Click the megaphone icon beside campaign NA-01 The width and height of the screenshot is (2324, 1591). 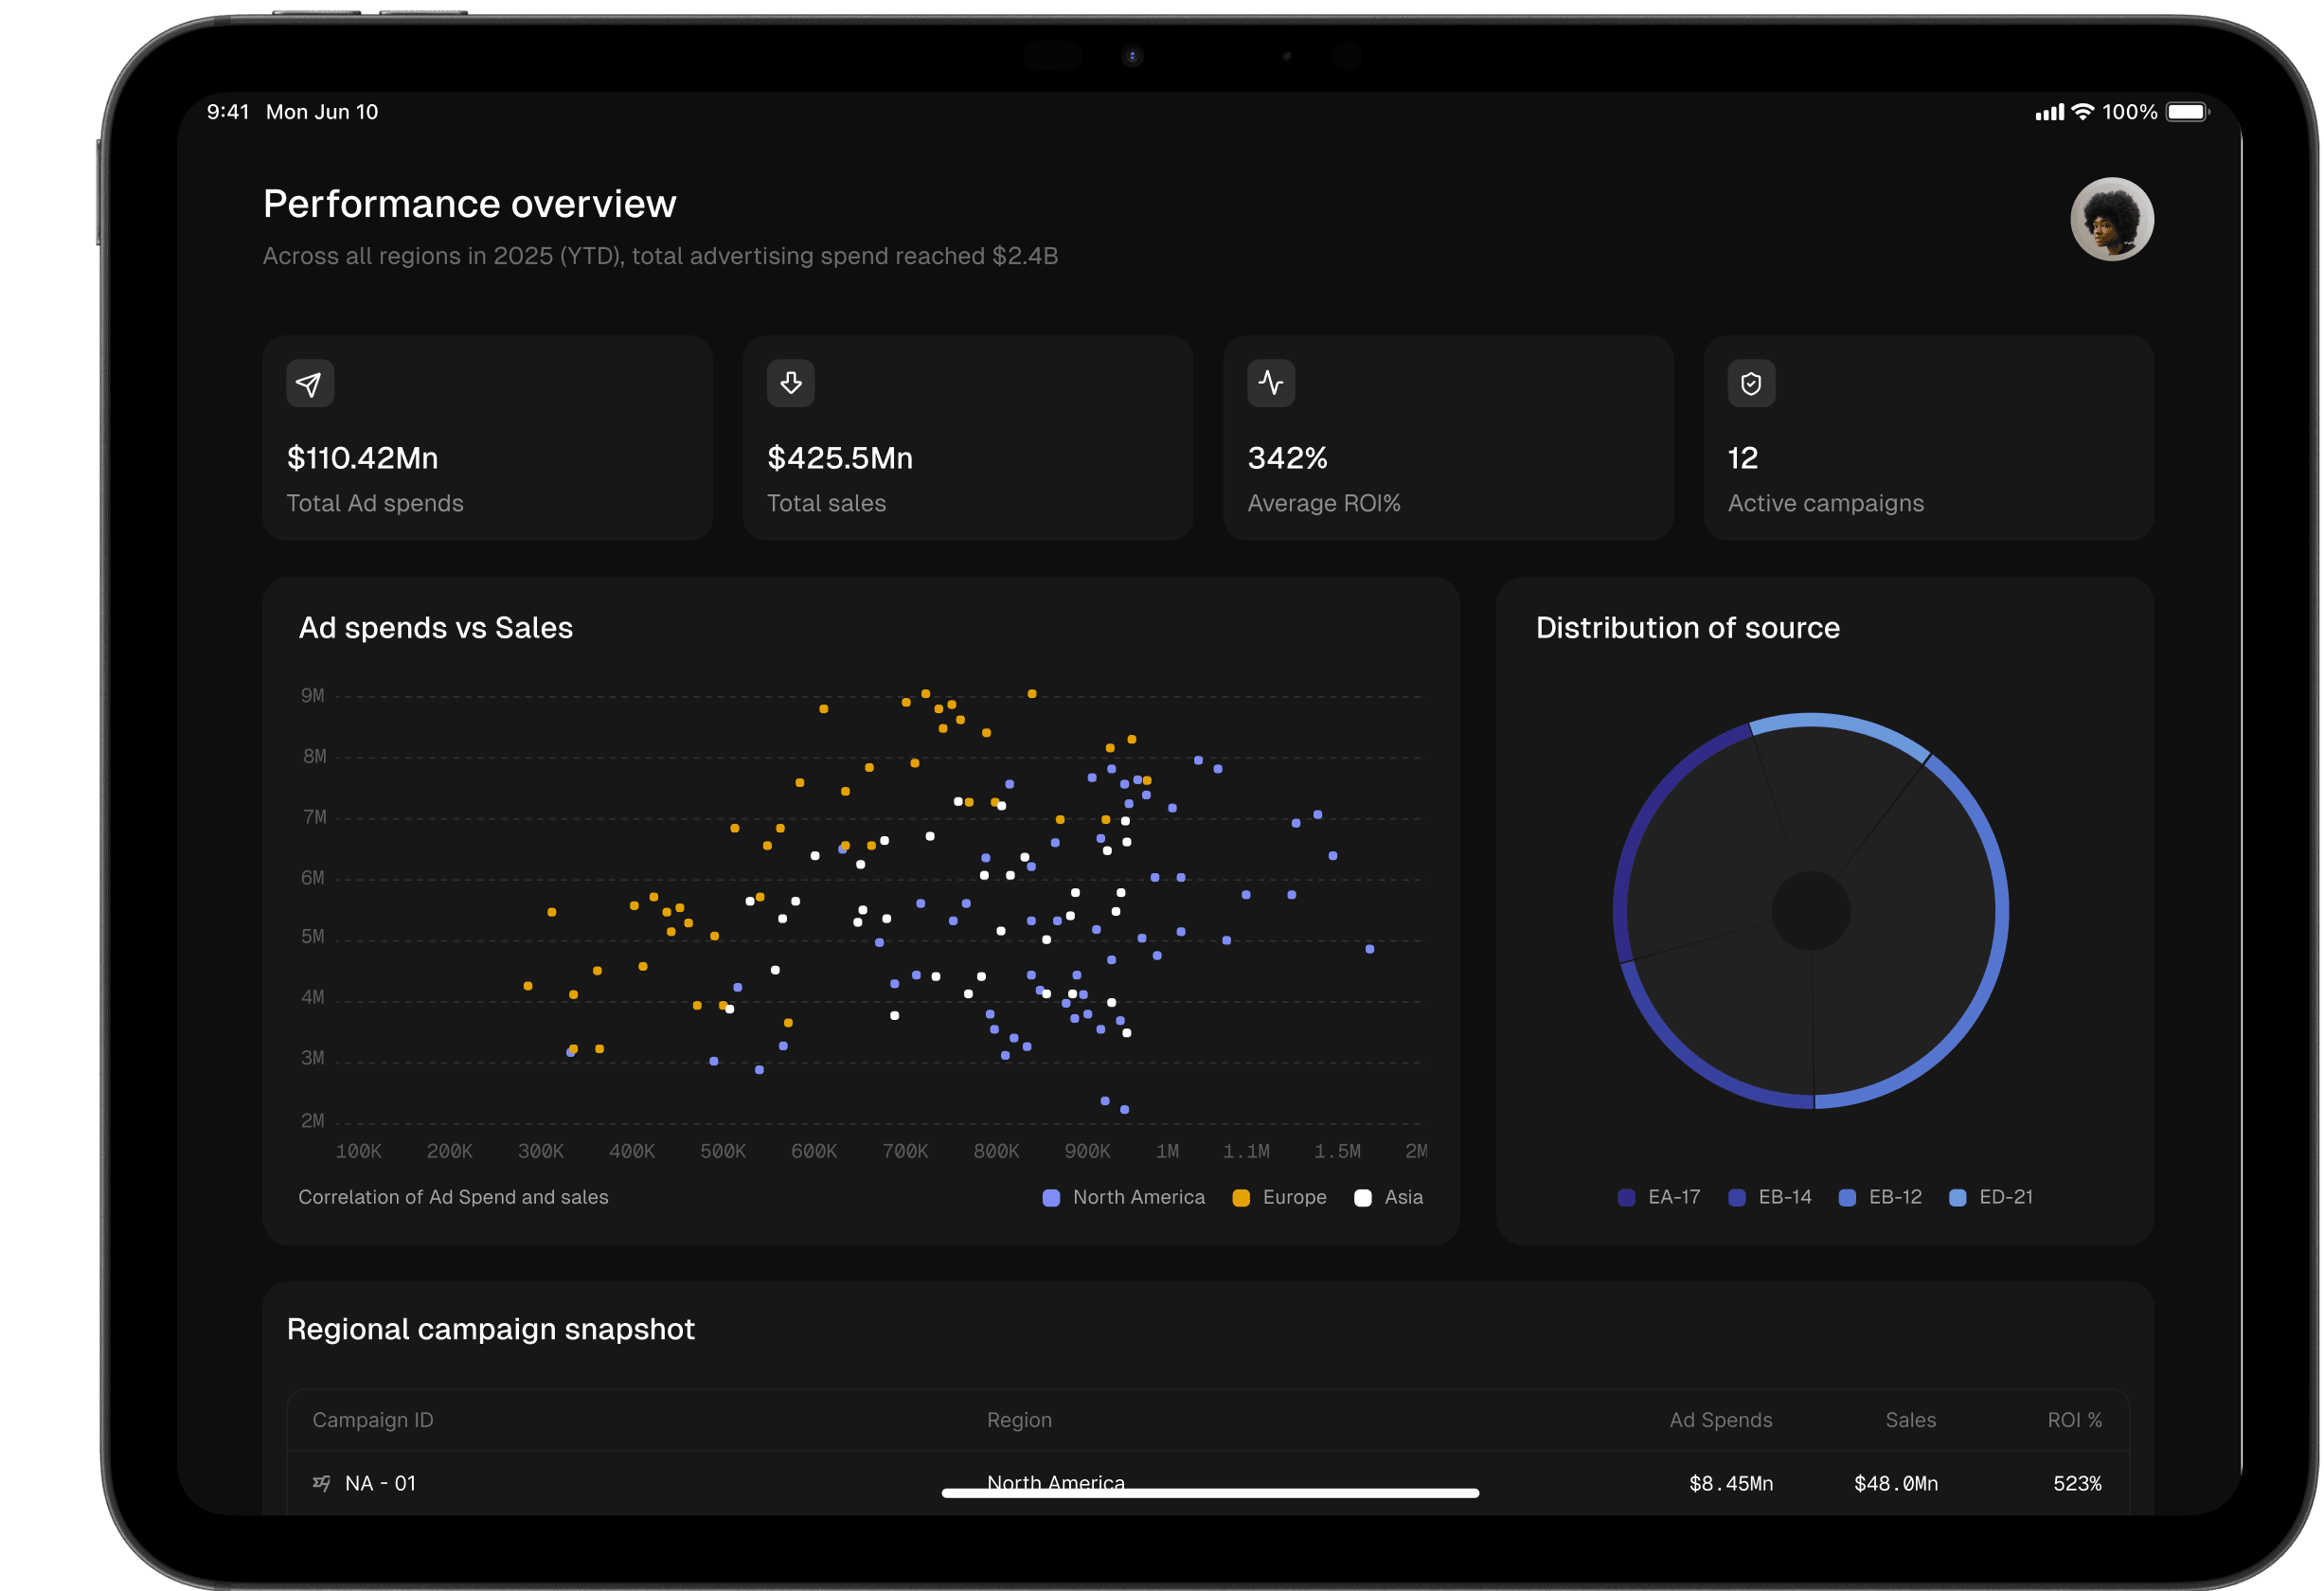click(x=321, y=1483)
